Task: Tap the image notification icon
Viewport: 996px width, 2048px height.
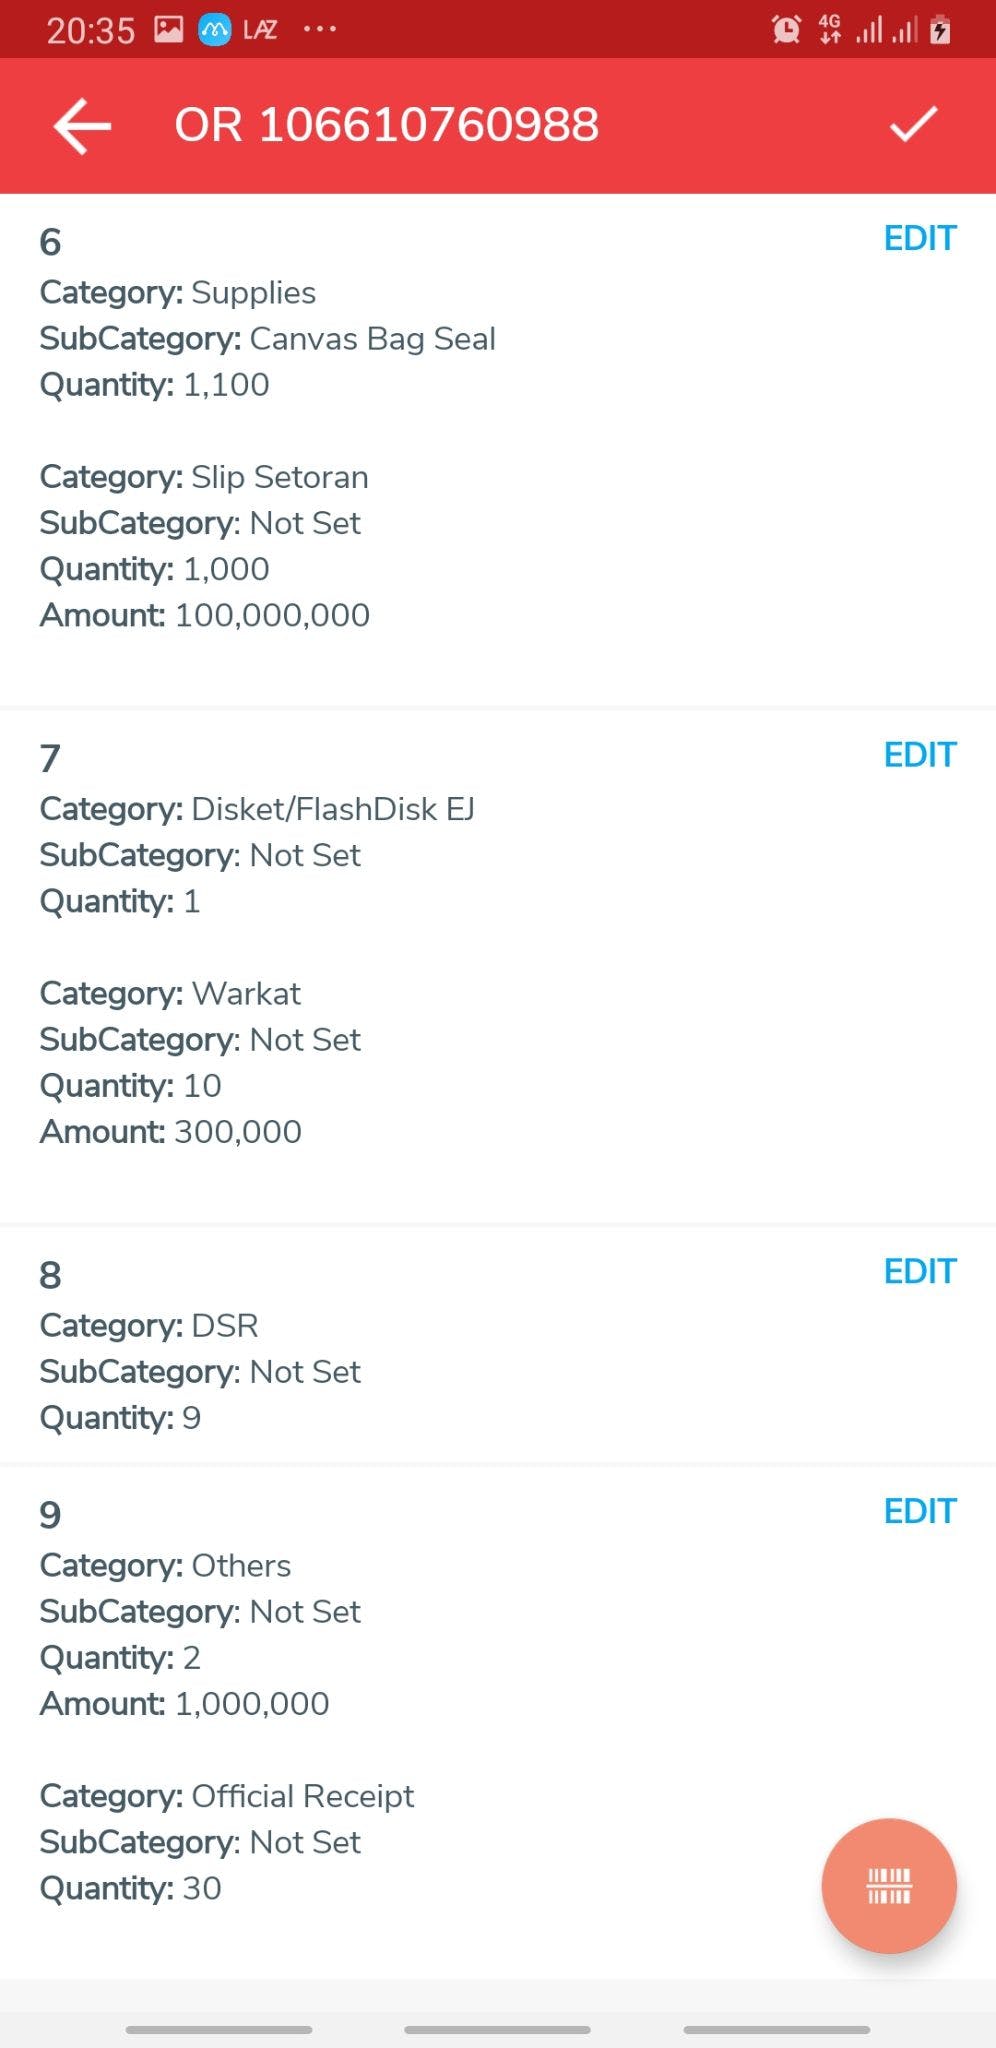Action: click(x=168, y=30)
